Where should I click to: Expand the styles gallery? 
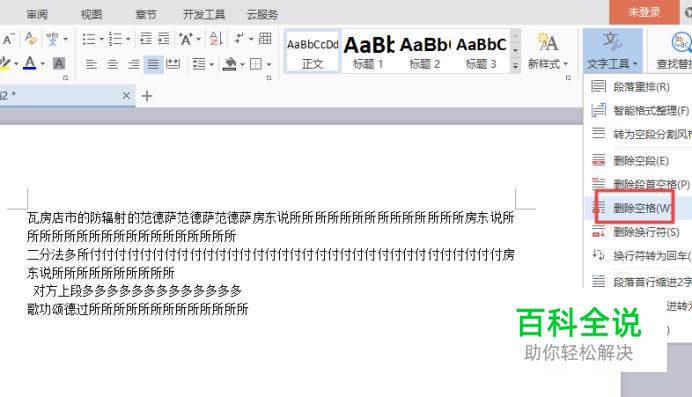(x=515, y=66)
